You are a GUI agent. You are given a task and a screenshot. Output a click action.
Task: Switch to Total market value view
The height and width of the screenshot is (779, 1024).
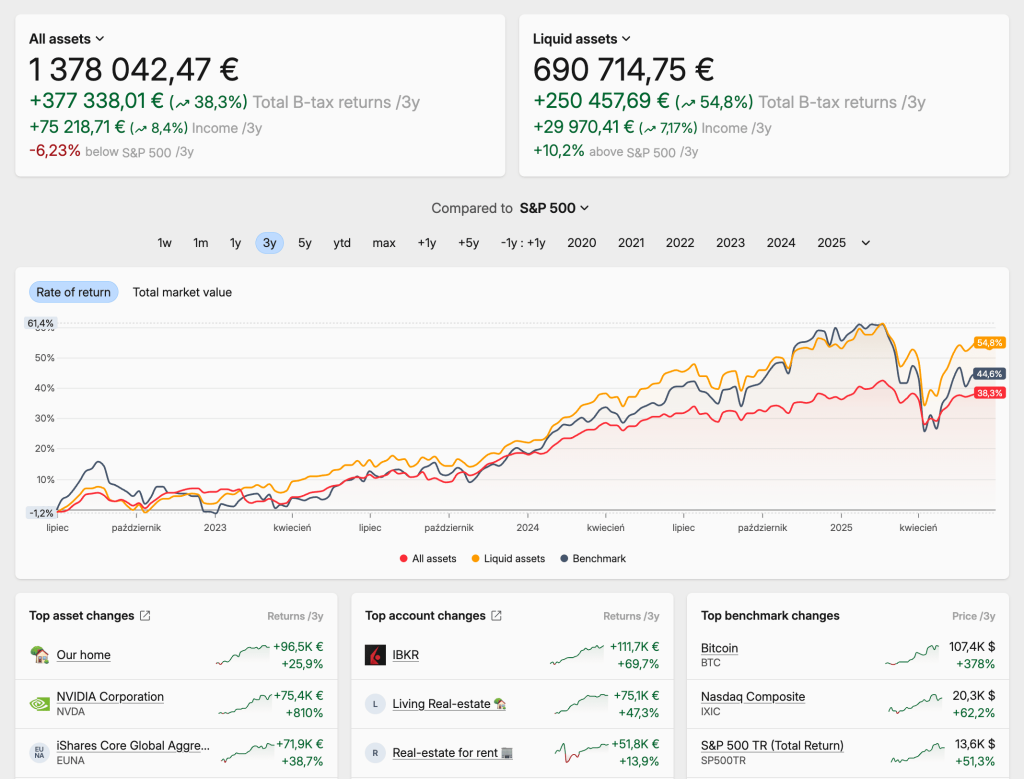[x=182, y=292]
